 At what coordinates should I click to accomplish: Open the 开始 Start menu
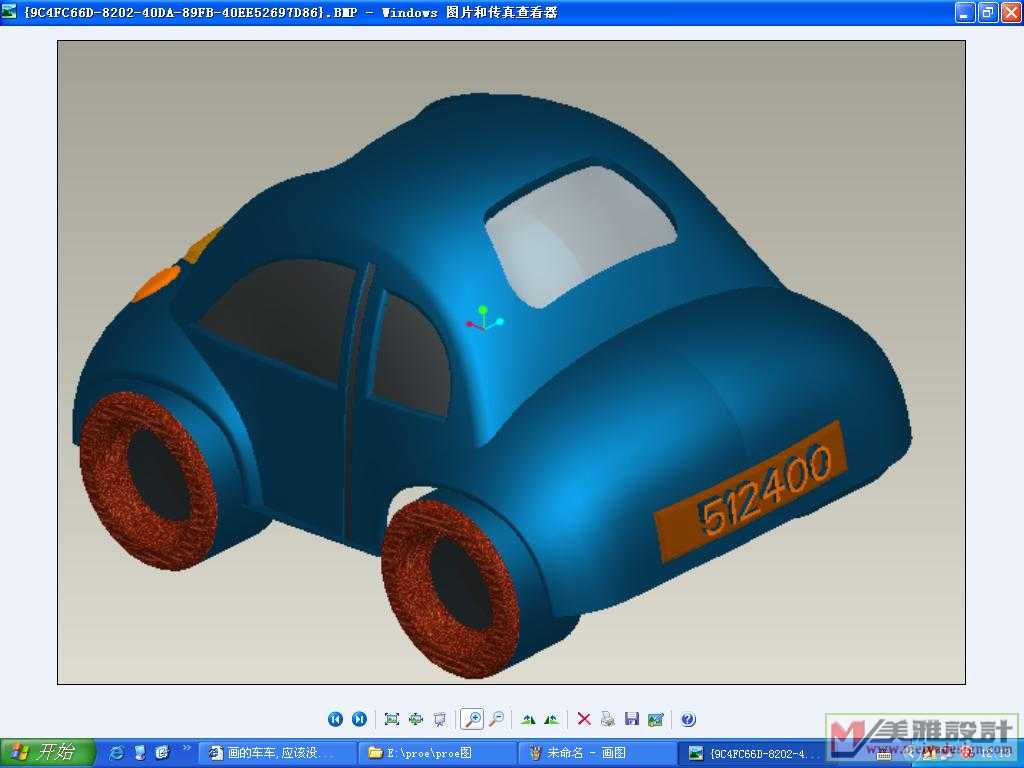coord(47,753)
